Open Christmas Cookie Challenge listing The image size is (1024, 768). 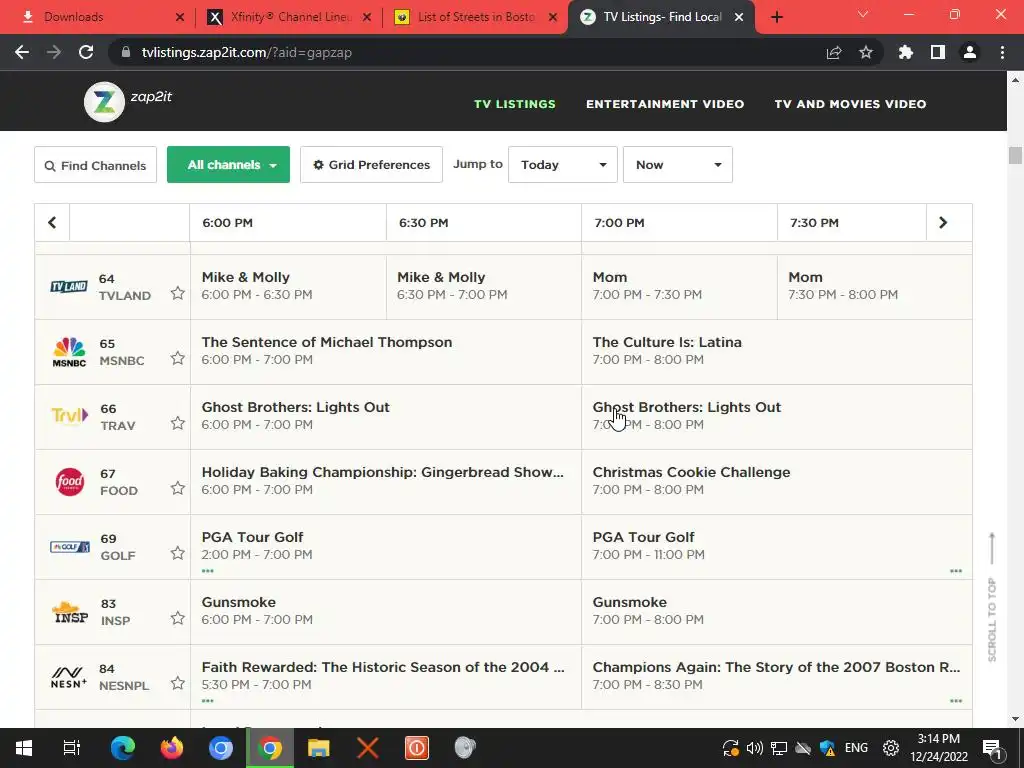[x=776, y=481]
